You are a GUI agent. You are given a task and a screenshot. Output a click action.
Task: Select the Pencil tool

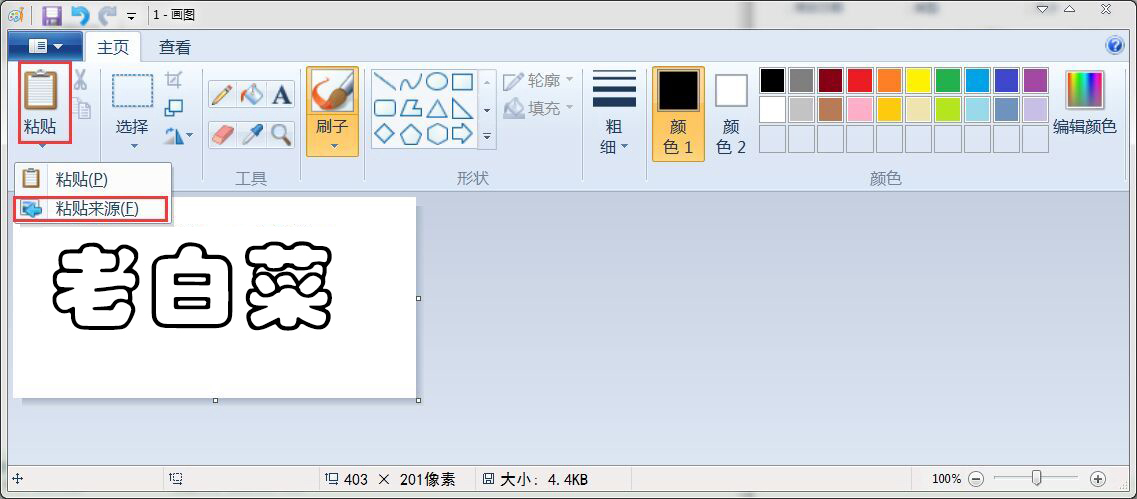[222, 94]
